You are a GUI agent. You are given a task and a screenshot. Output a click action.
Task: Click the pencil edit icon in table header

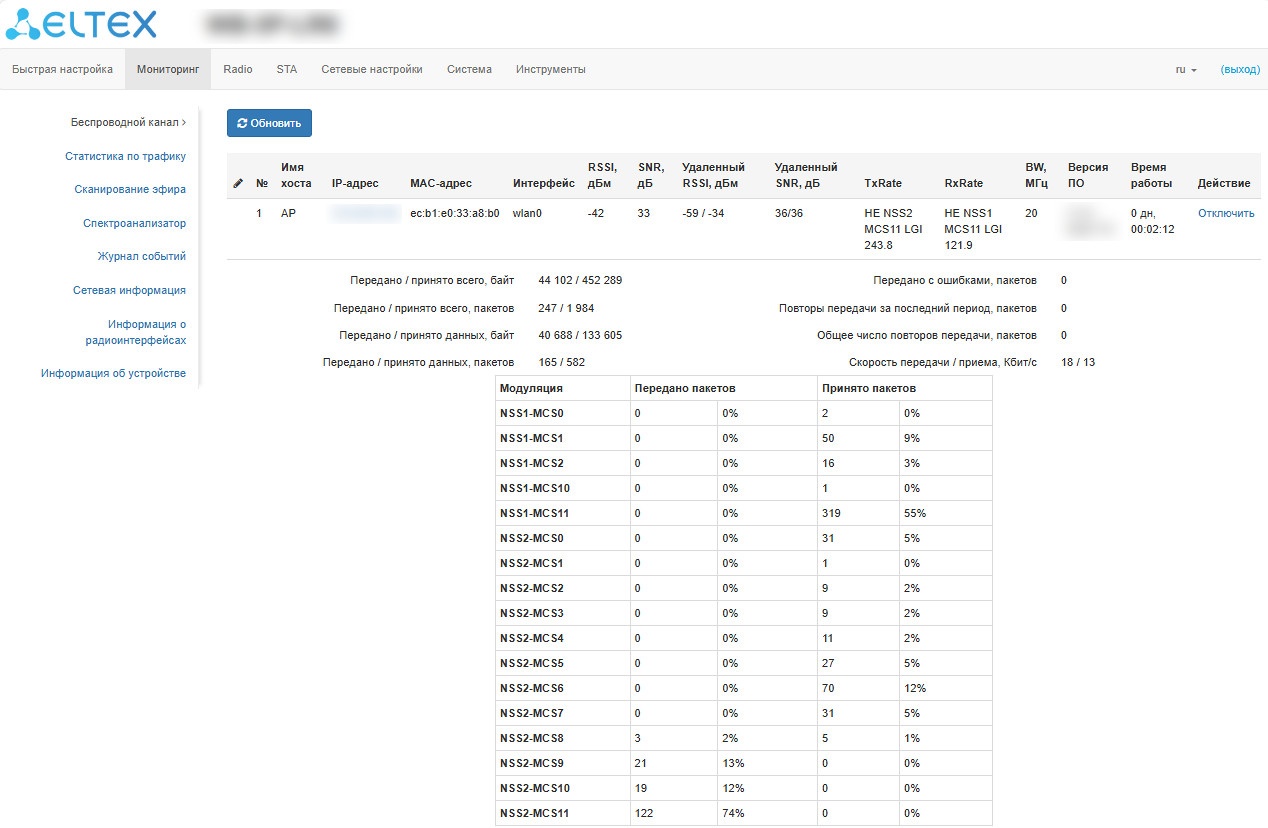(x=238, y=184)
